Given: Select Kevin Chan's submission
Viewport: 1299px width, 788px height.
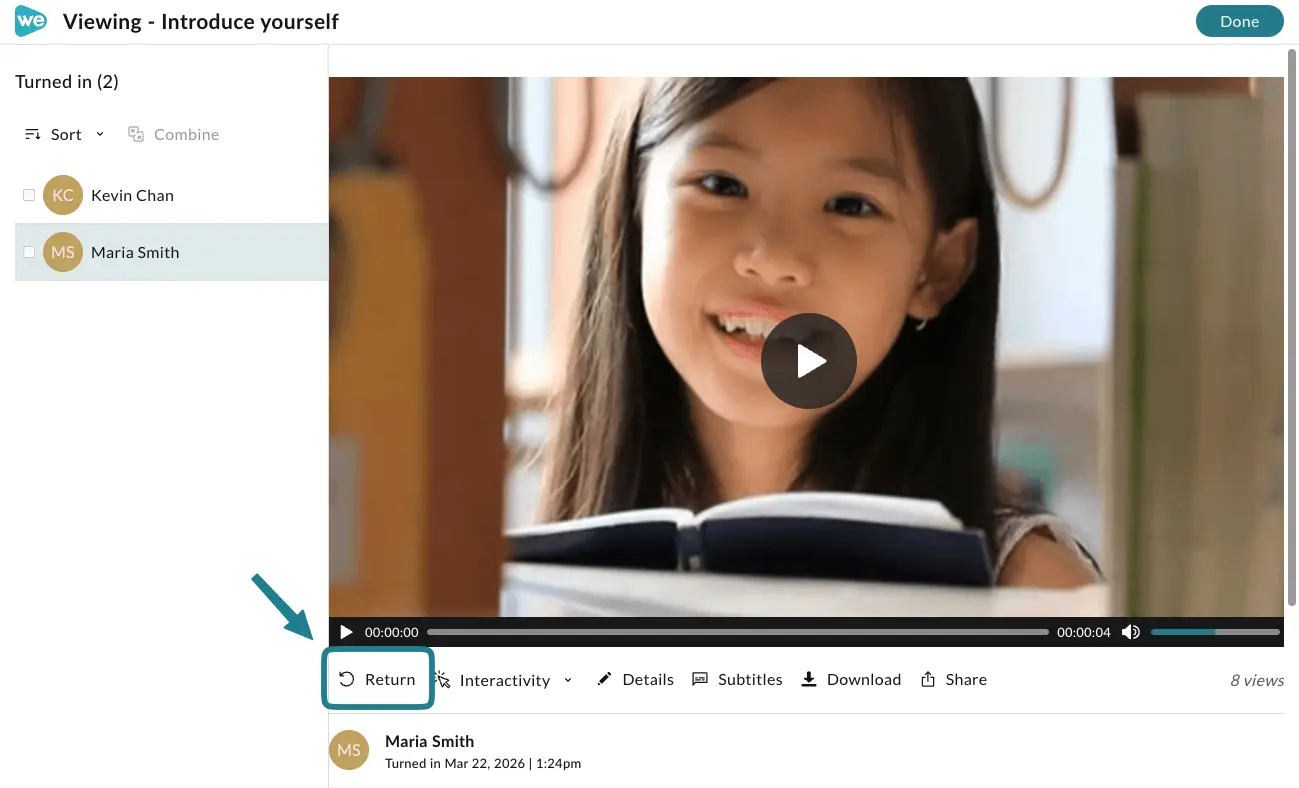Looking at the screenshot, I should coord(171,195).
